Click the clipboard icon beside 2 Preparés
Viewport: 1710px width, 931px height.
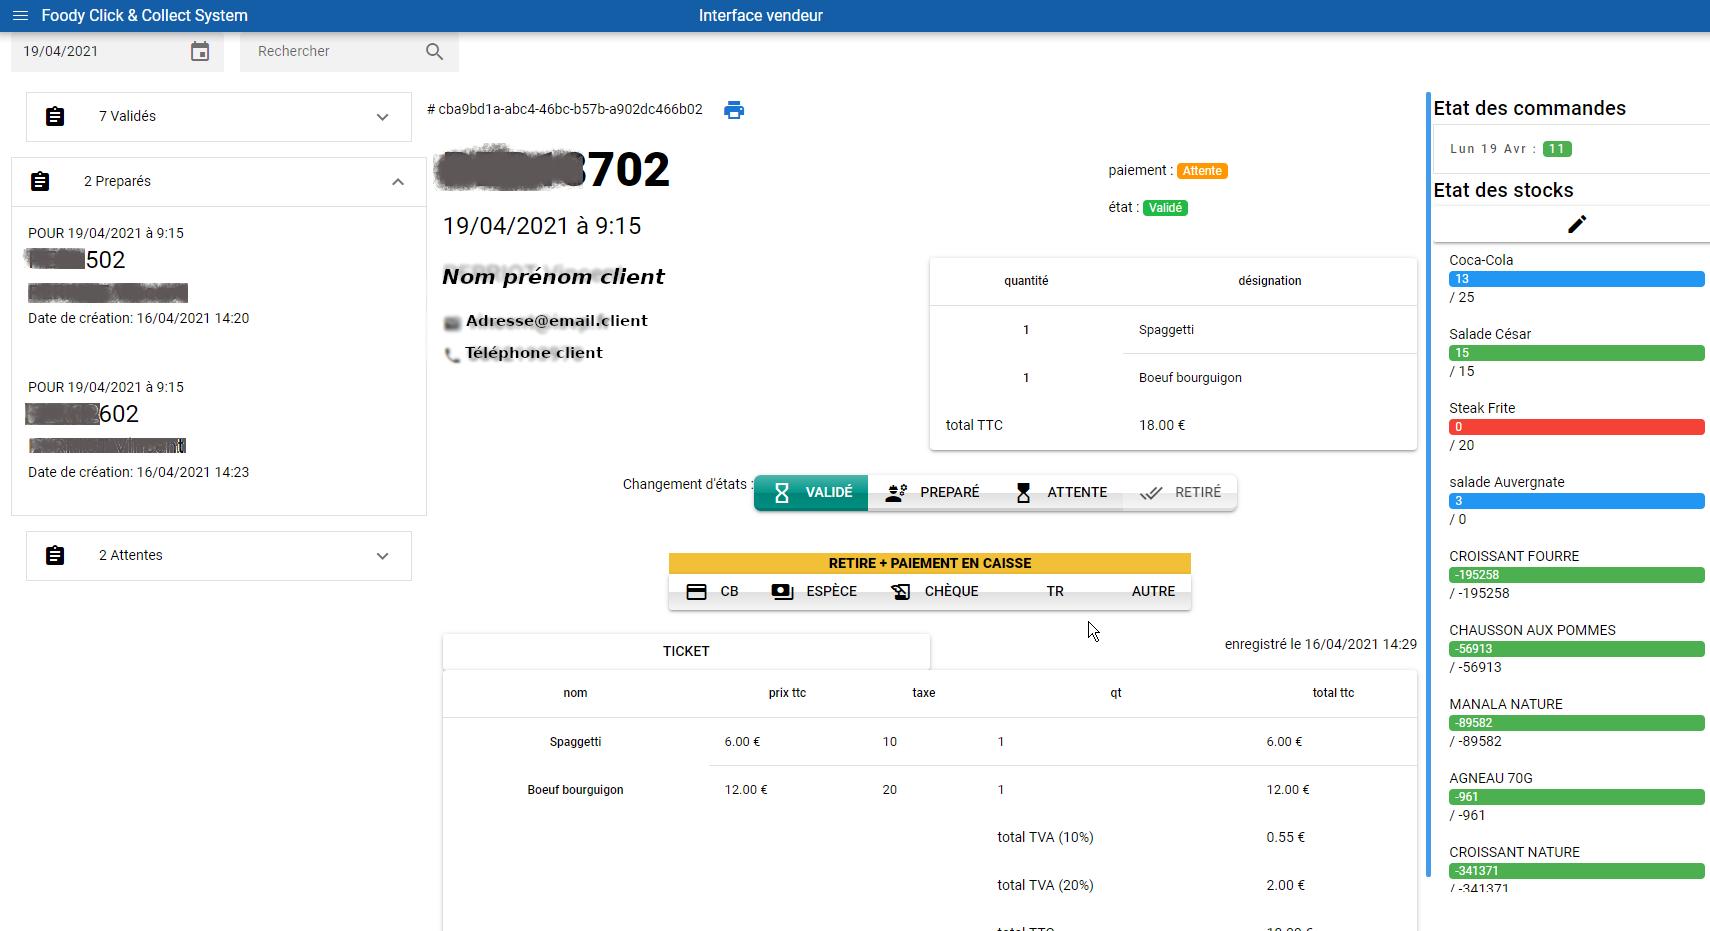click(40, 182)
